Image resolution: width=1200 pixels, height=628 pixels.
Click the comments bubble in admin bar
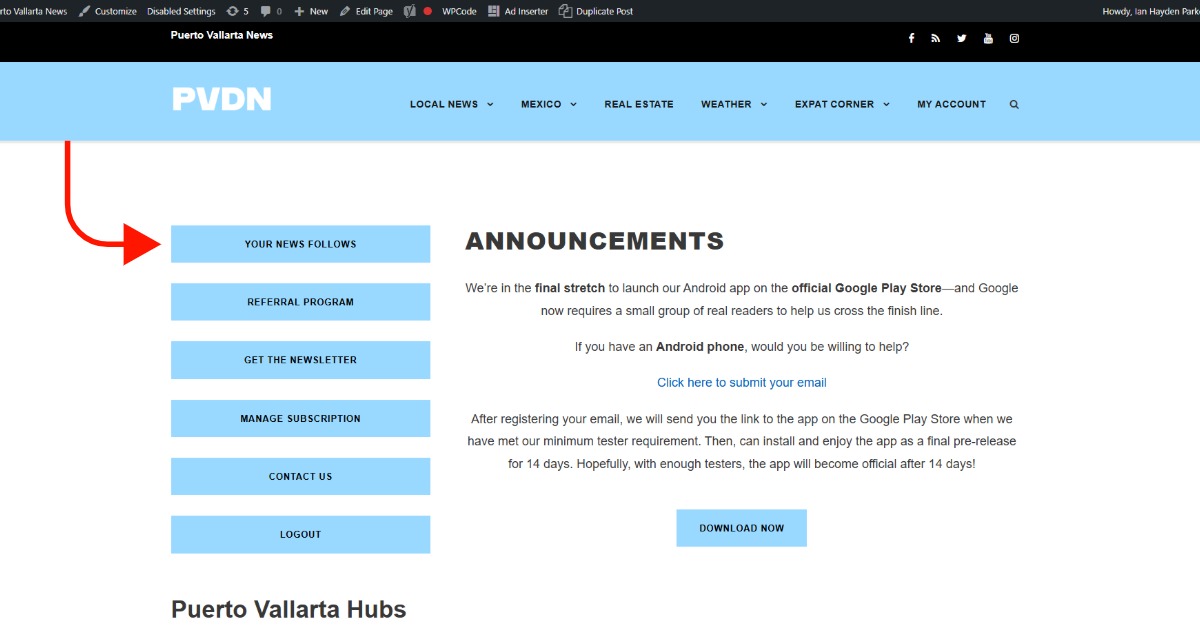270,11
